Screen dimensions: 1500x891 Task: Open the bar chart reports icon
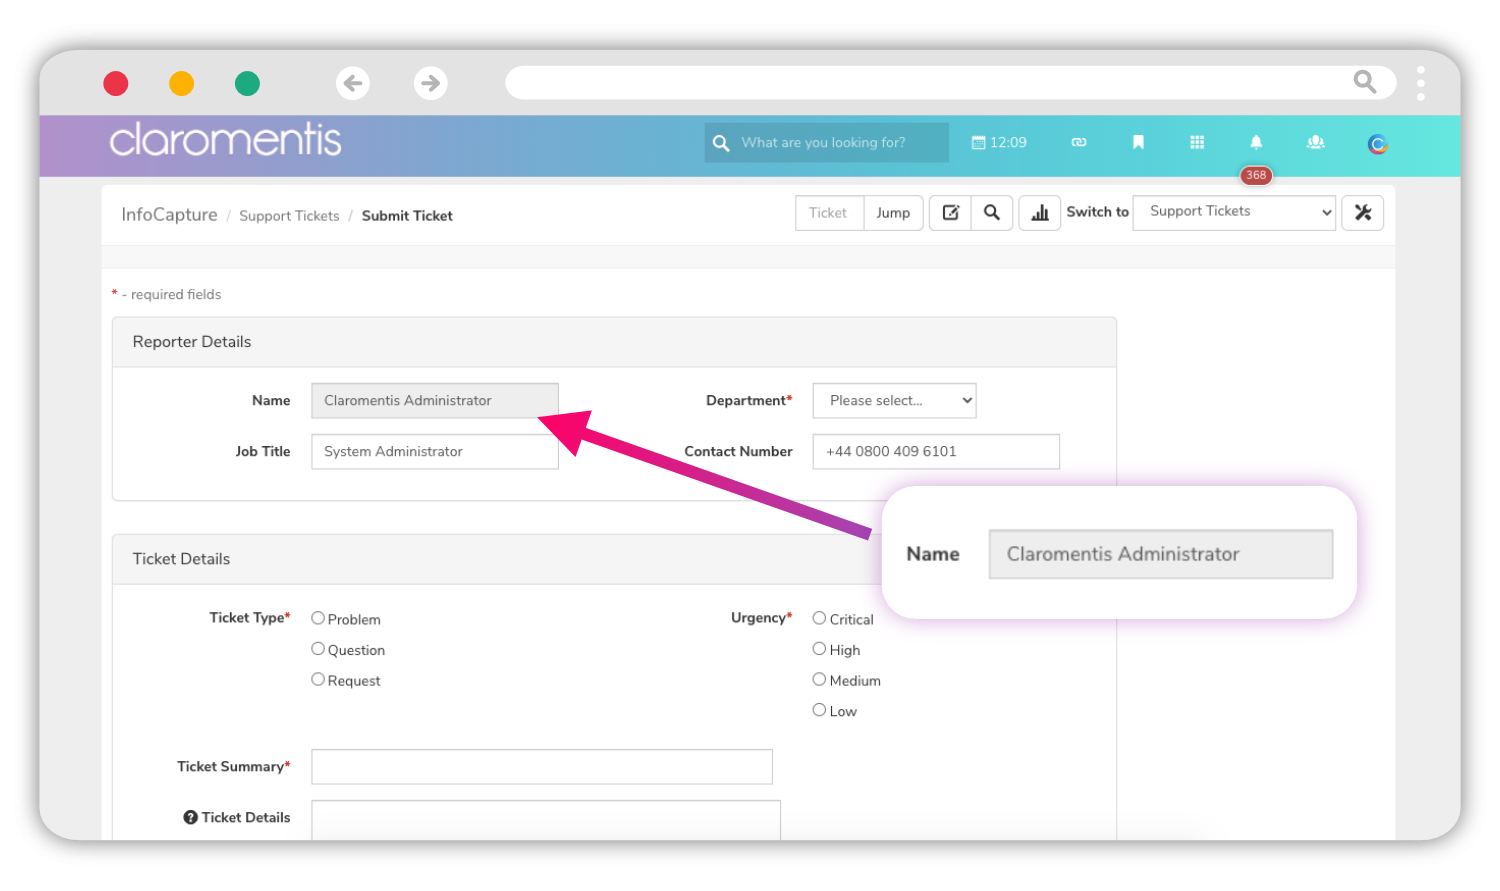pyautogui.click(x=1040, y=213)
